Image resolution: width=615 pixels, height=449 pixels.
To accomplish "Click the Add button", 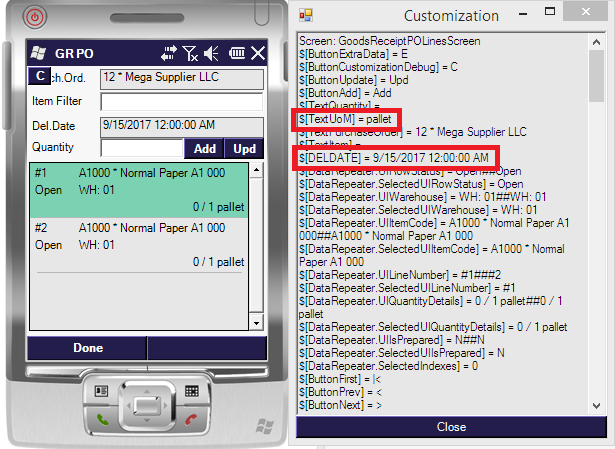I will (204, 149).
